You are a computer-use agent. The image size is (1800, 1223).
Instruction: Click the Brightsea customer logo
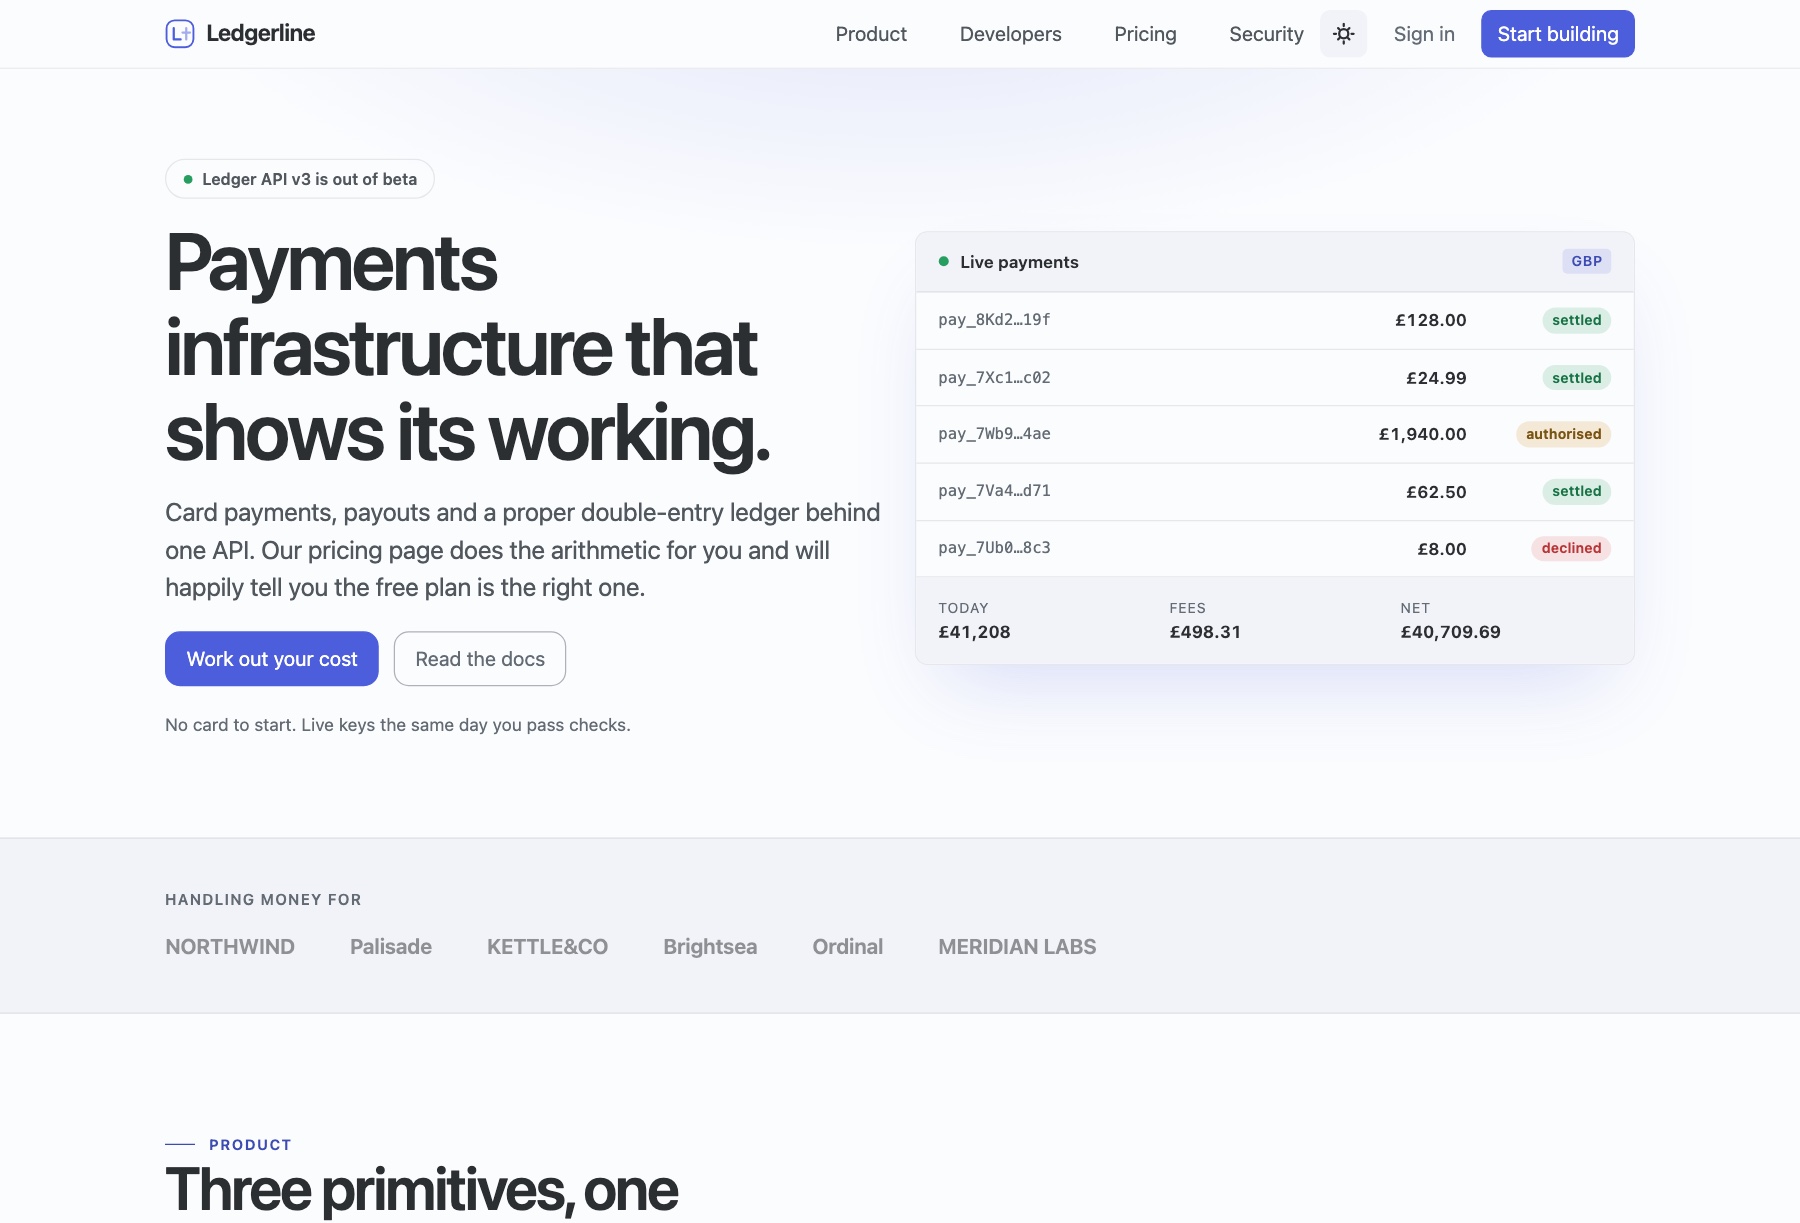coord(710,947)
